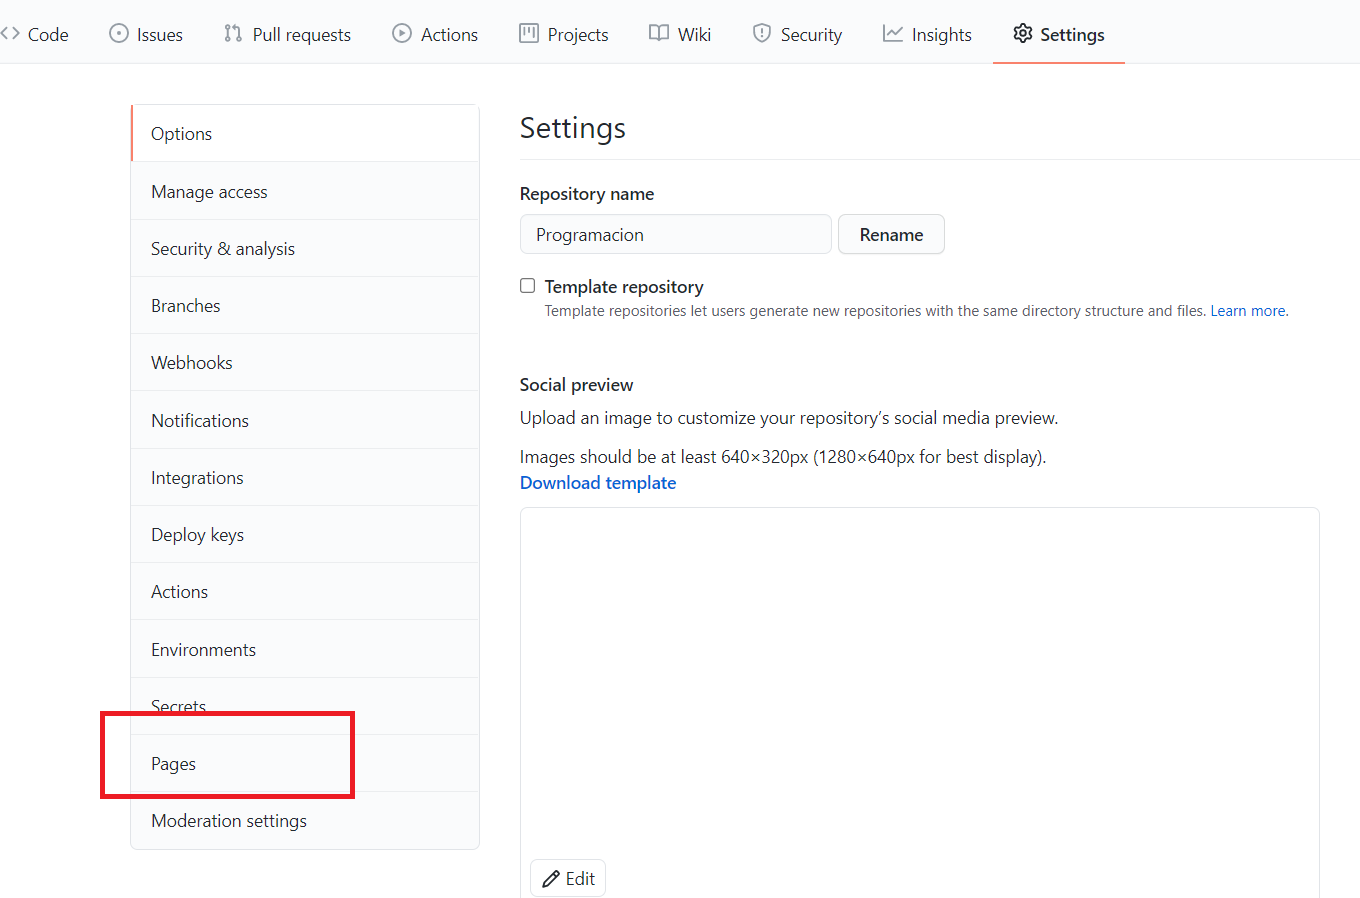Open the Security tab
Image resolution: width=1360 pixels, height=898 pixels.
[x=797, y=34]
